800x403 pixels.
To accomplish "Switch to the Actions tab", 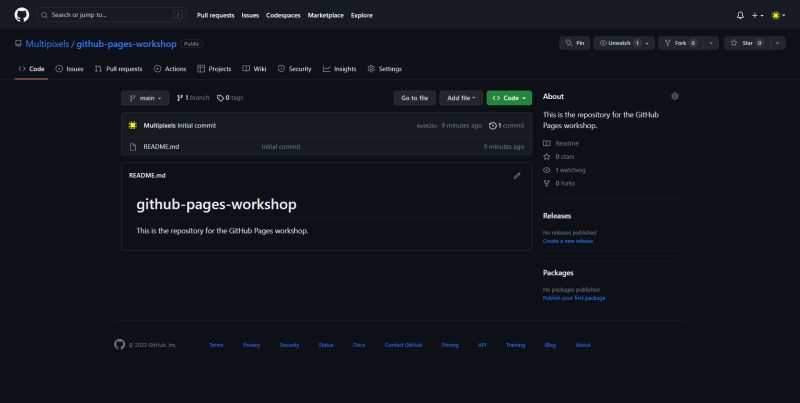I will (170, 69).
